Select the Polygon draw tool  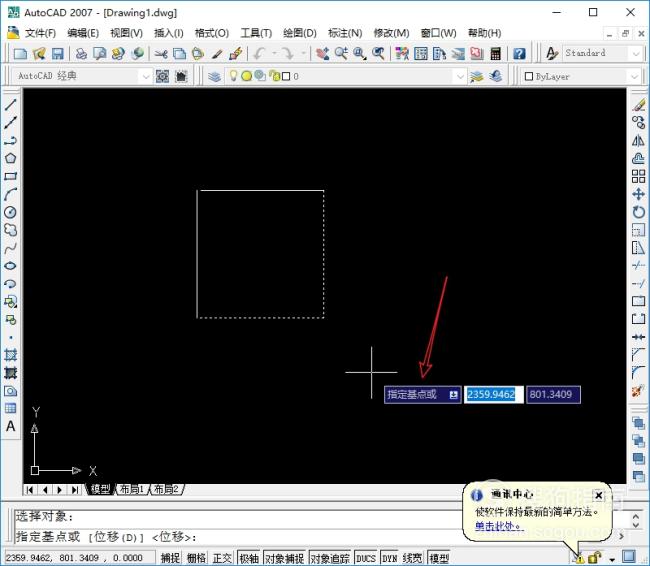click(10, 158)
